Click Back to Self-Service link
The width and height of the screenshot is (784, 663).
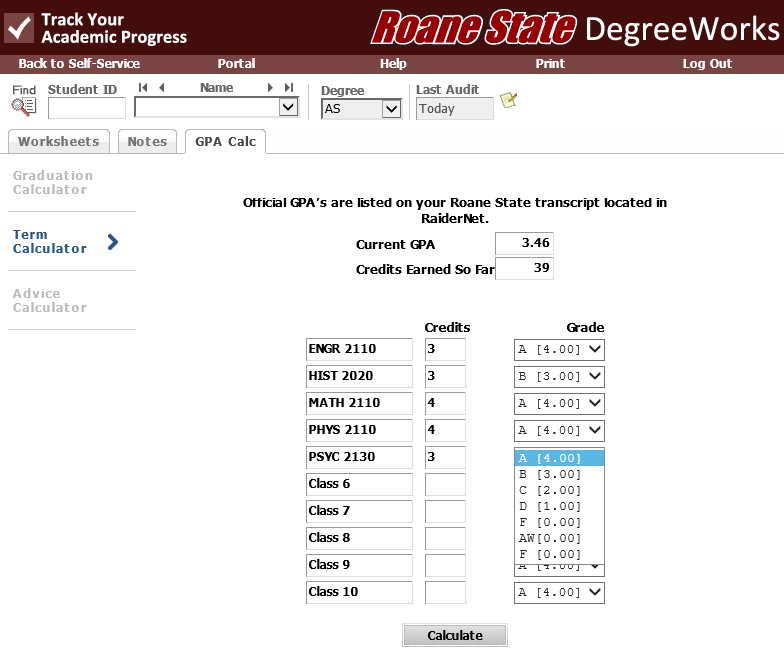(79, 63)
